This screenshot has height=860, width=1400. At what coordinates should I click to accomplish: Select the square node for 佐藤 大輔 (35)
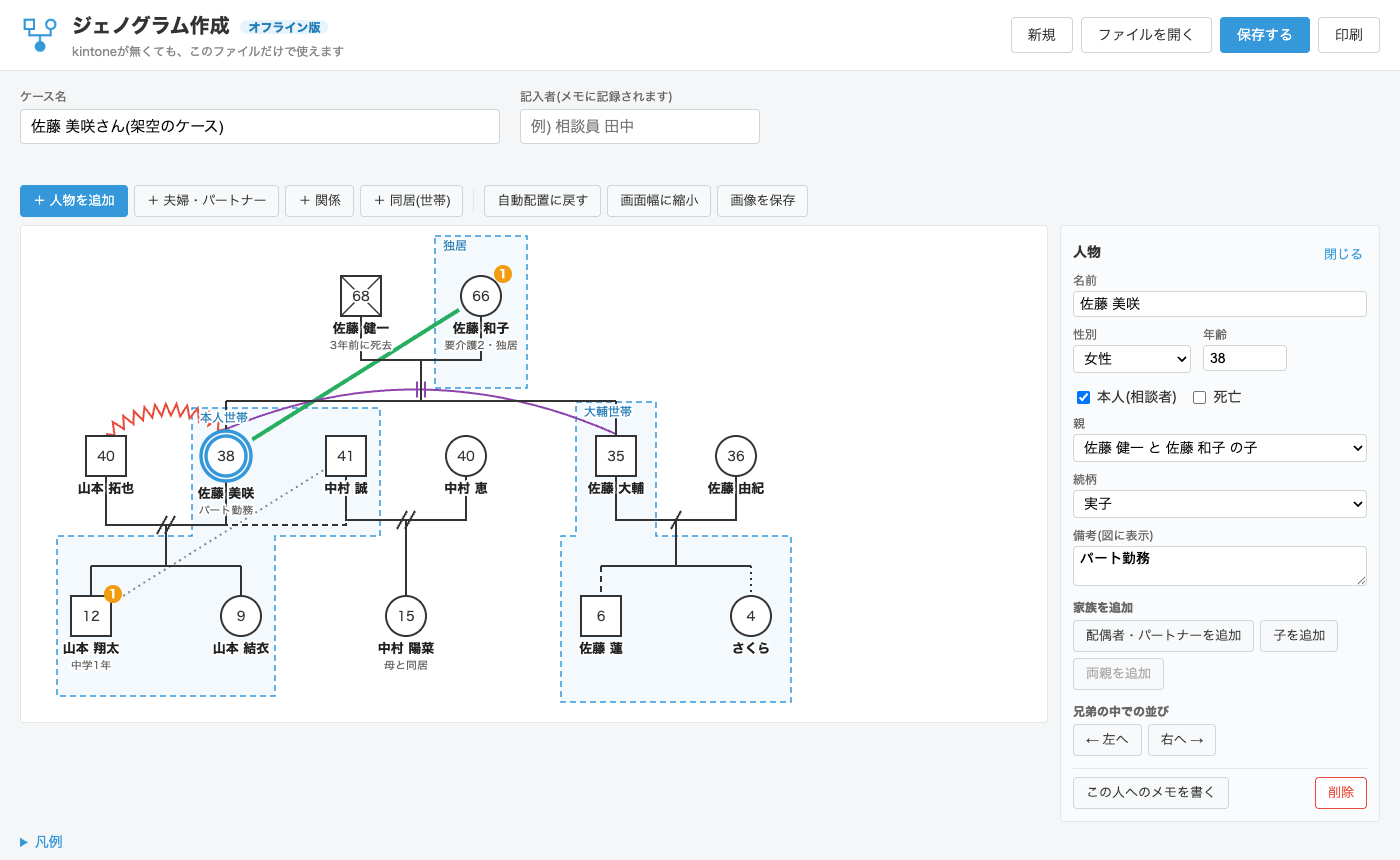[616, 456]
